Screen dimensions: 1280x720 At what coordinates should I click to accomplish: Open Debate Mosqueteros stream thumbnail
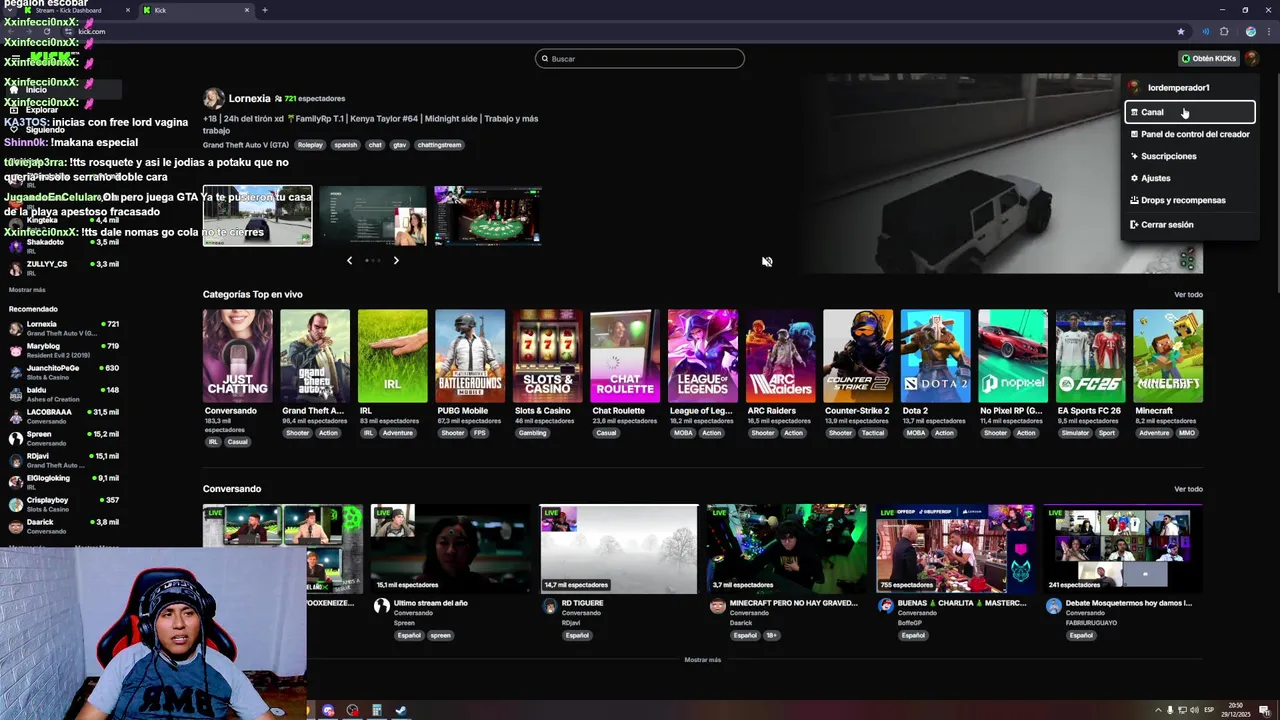(x=1124, y=549)
